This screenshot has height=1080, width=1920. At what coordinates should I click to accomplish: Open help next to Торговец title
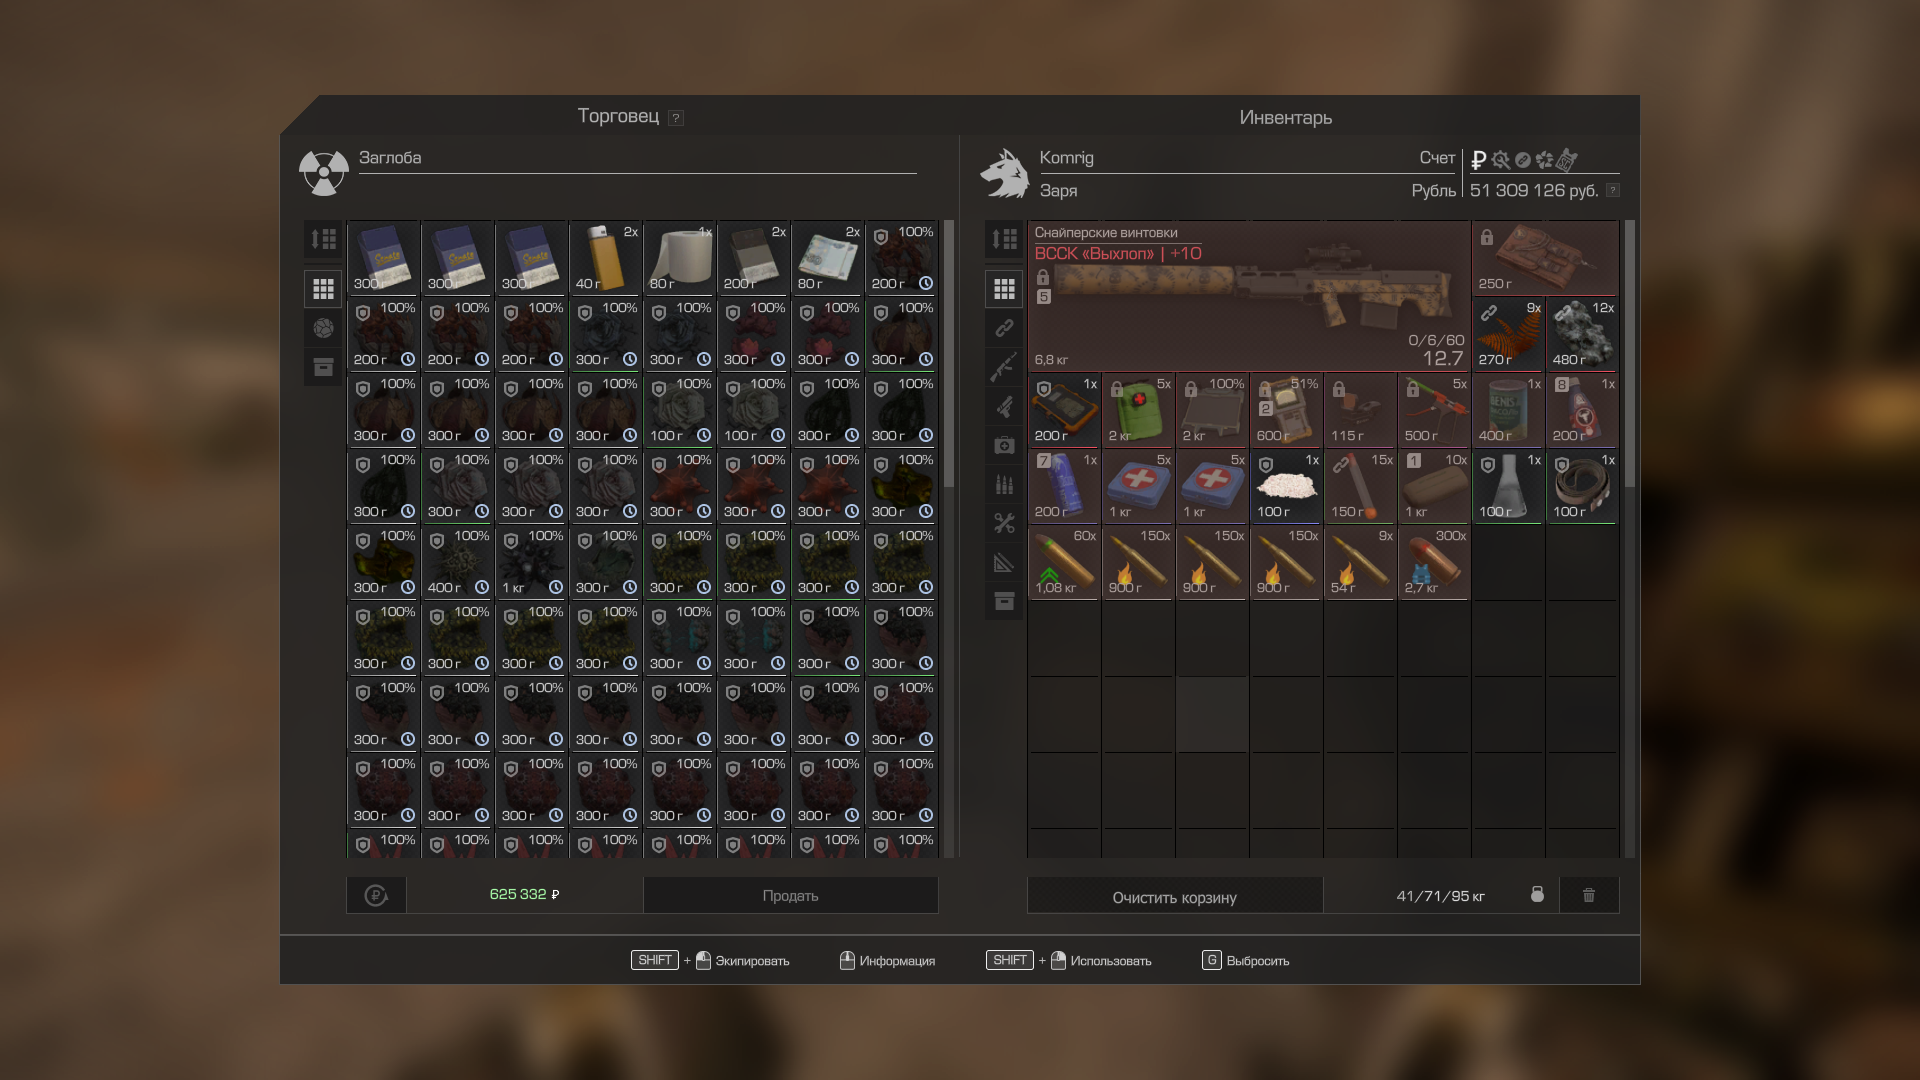[x=676, y=118]
